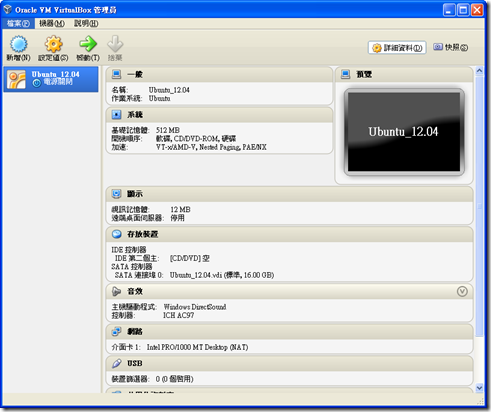Screen dimensions: 491x412
Task: Switch to Details (詳細資料) view button
Action: (x=397, y=48)
